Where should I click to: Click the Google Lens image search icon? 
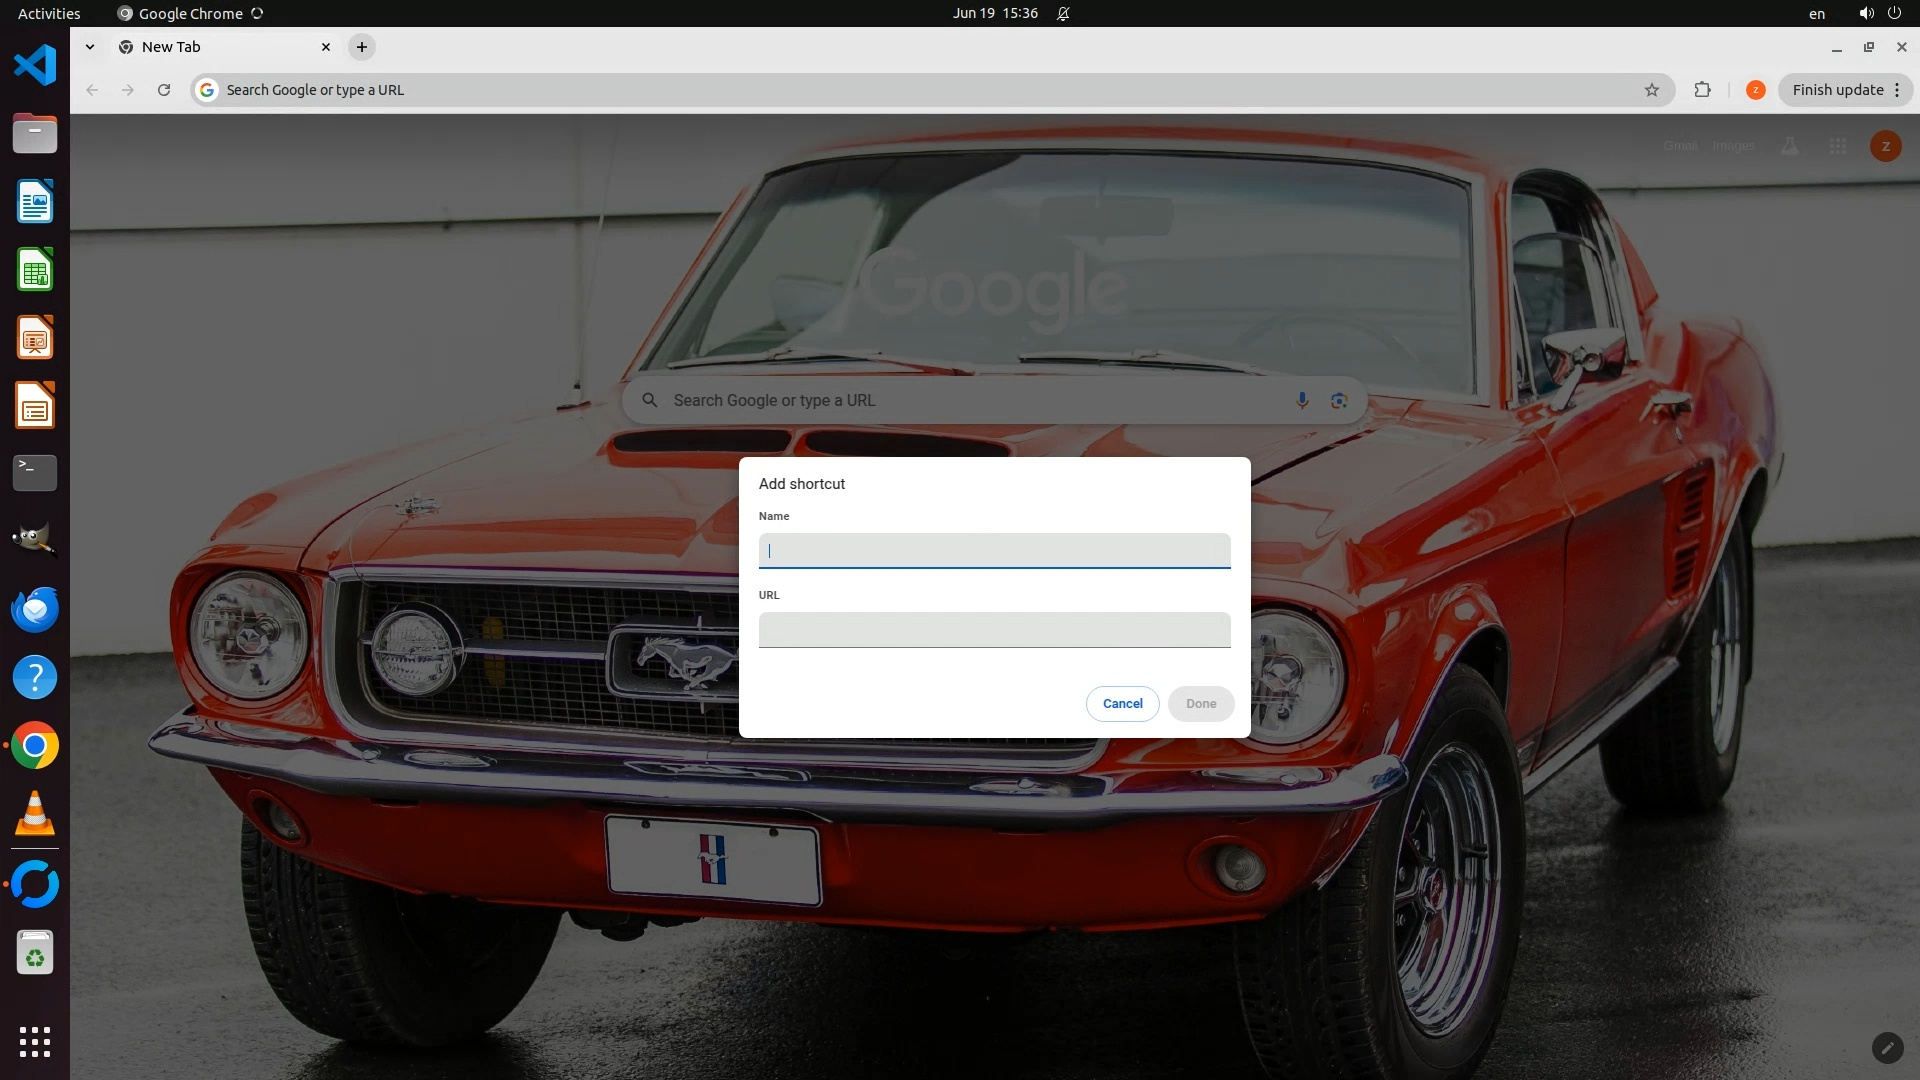click(x=1339, y=400)
